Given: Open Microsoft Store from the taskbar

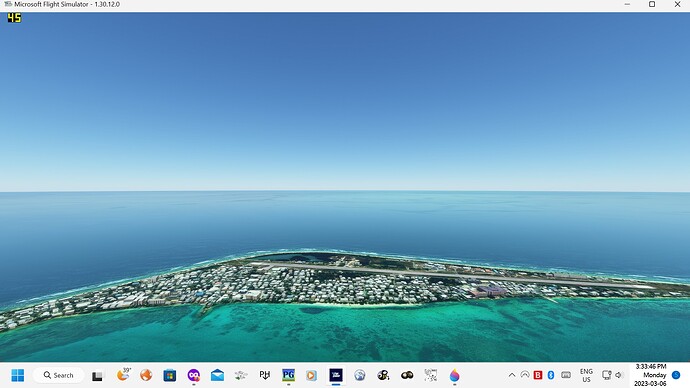Looking at the screenshot, I should 170,375.
